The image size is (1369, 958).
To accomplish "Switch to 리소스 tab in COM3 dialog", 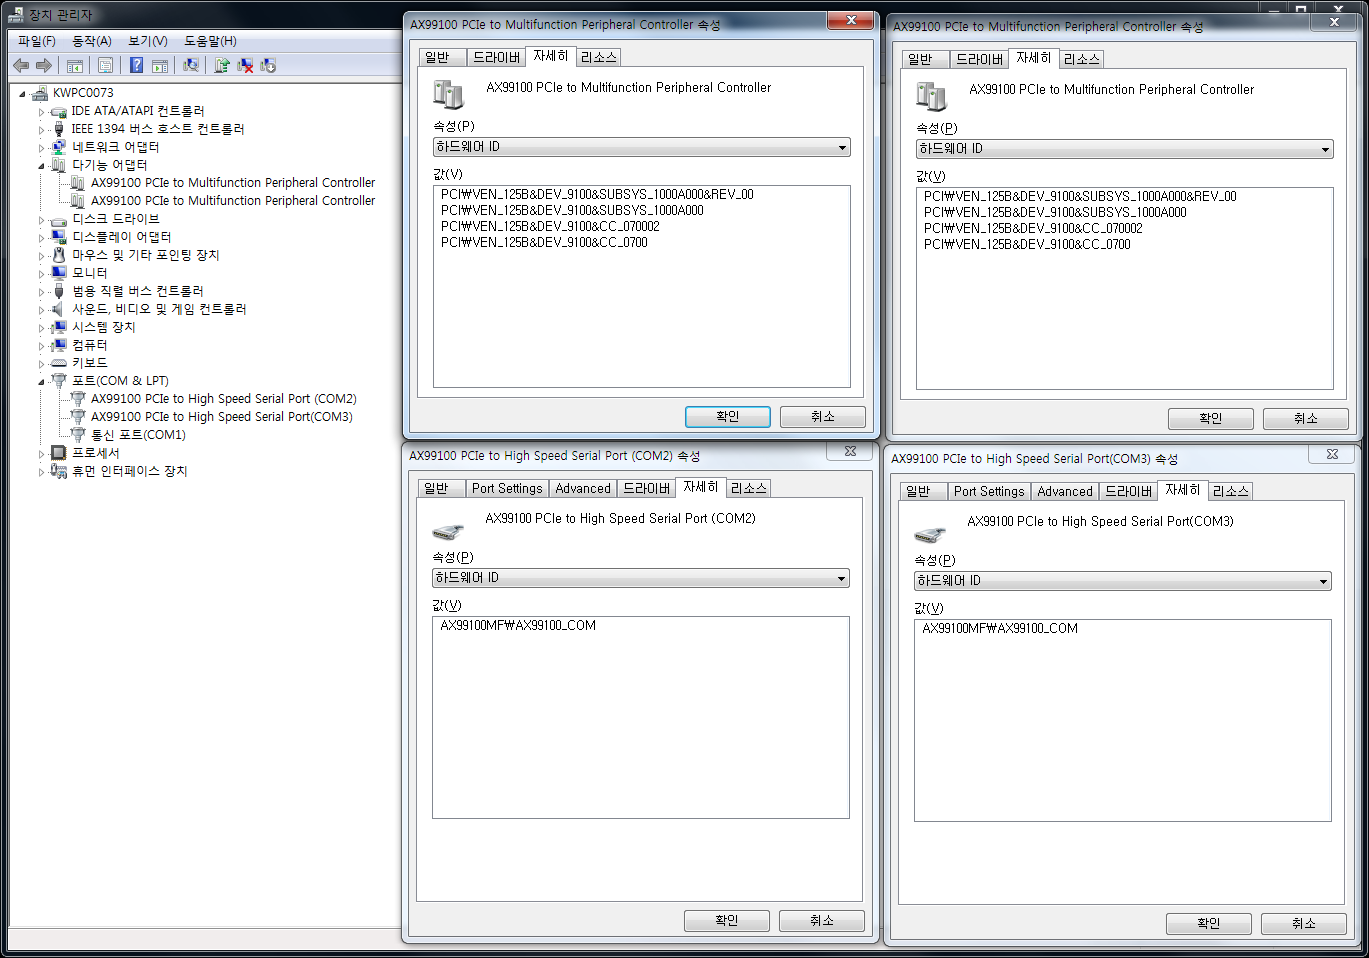I will point(1230,492).
